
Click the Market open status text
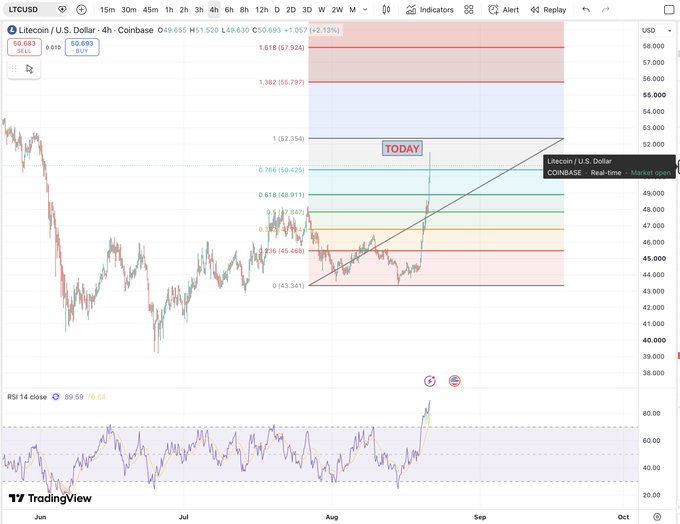point(651,173)
